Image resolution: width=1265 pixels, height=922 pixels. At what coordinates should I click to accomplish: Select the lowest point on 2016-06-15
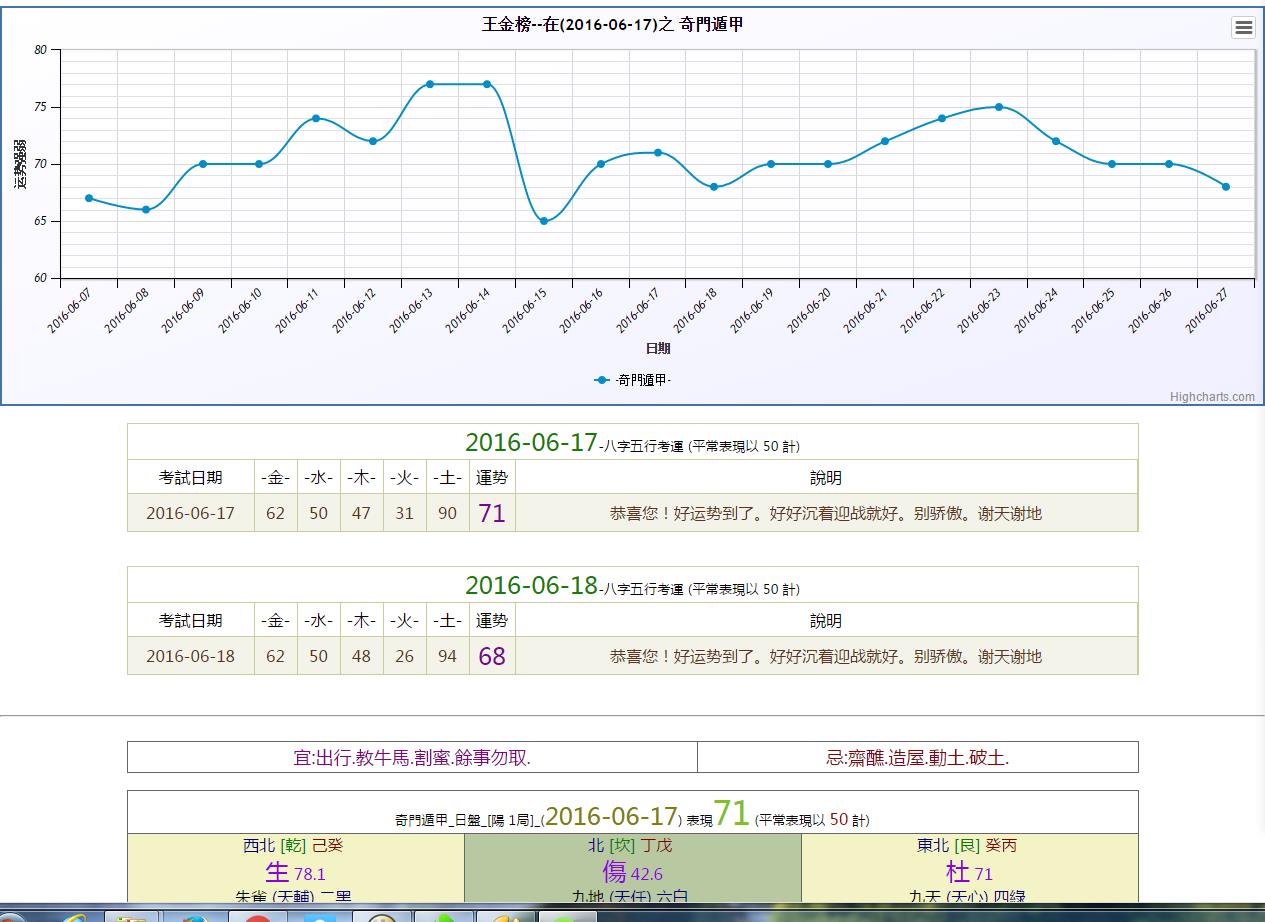click(x=544, y=221)
